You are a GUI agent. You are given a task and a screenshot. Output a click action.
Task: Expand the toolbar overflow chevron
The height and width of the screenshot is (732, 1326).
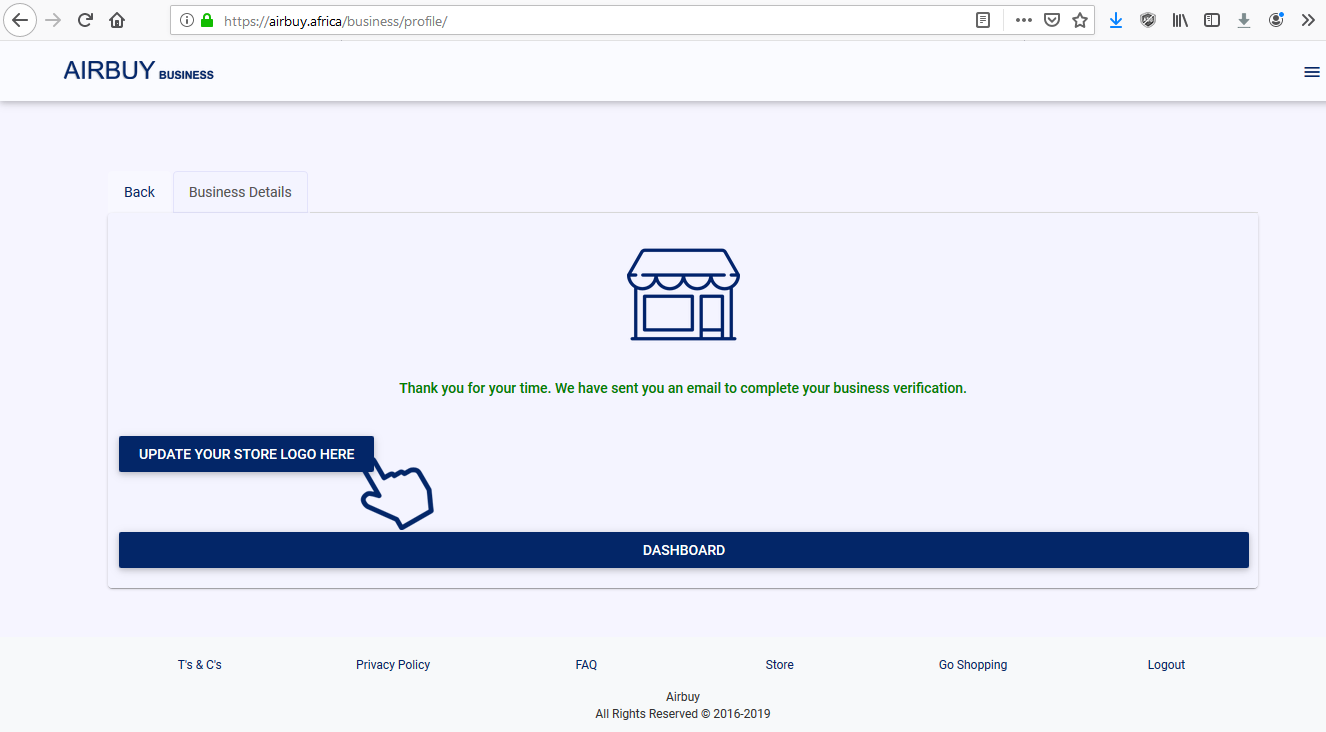point(1307,20)
